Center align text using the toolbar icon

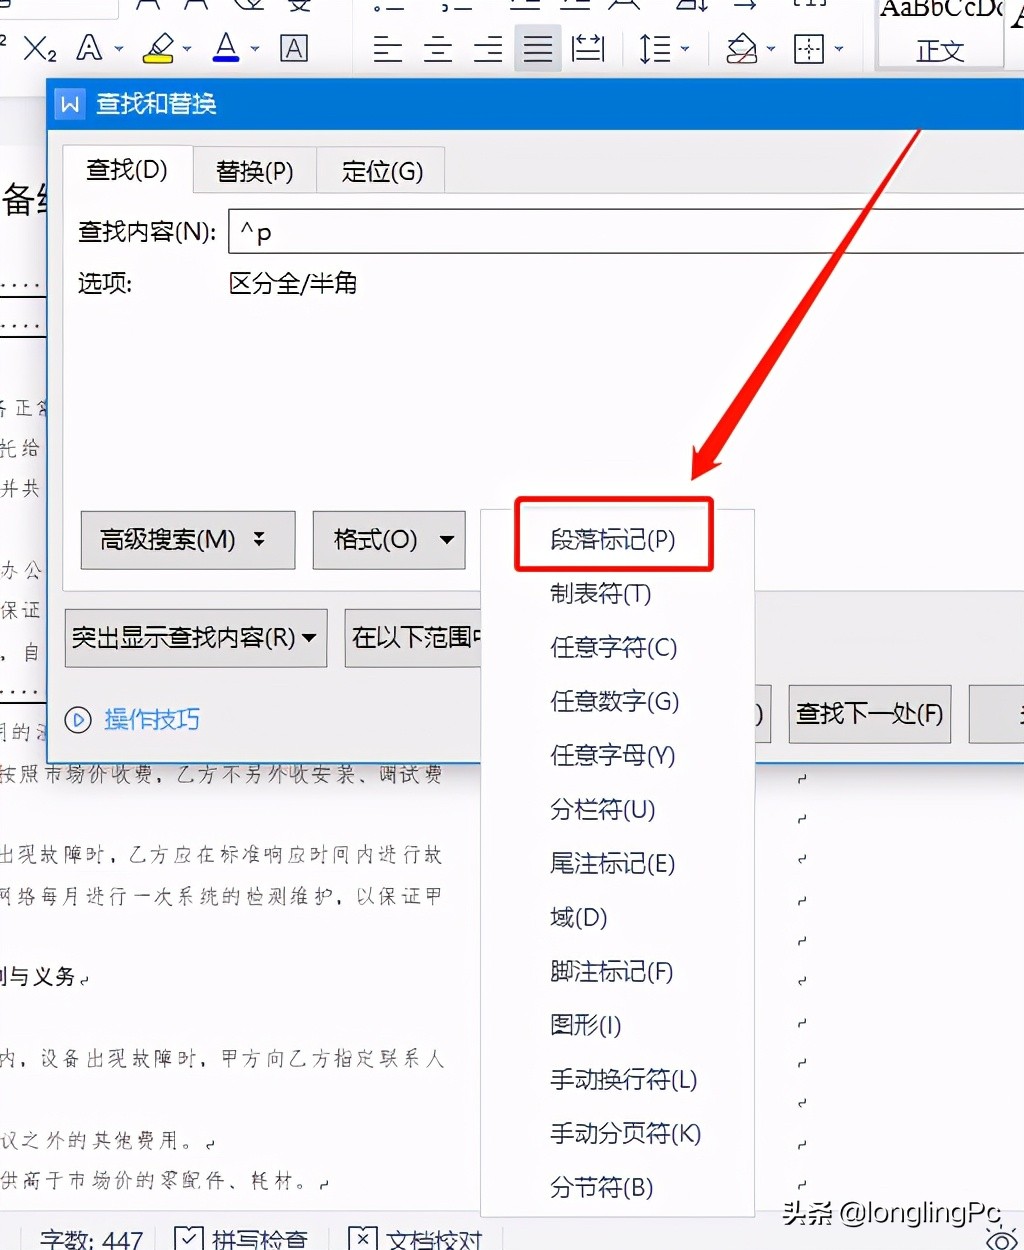click(x=437, y=48)
